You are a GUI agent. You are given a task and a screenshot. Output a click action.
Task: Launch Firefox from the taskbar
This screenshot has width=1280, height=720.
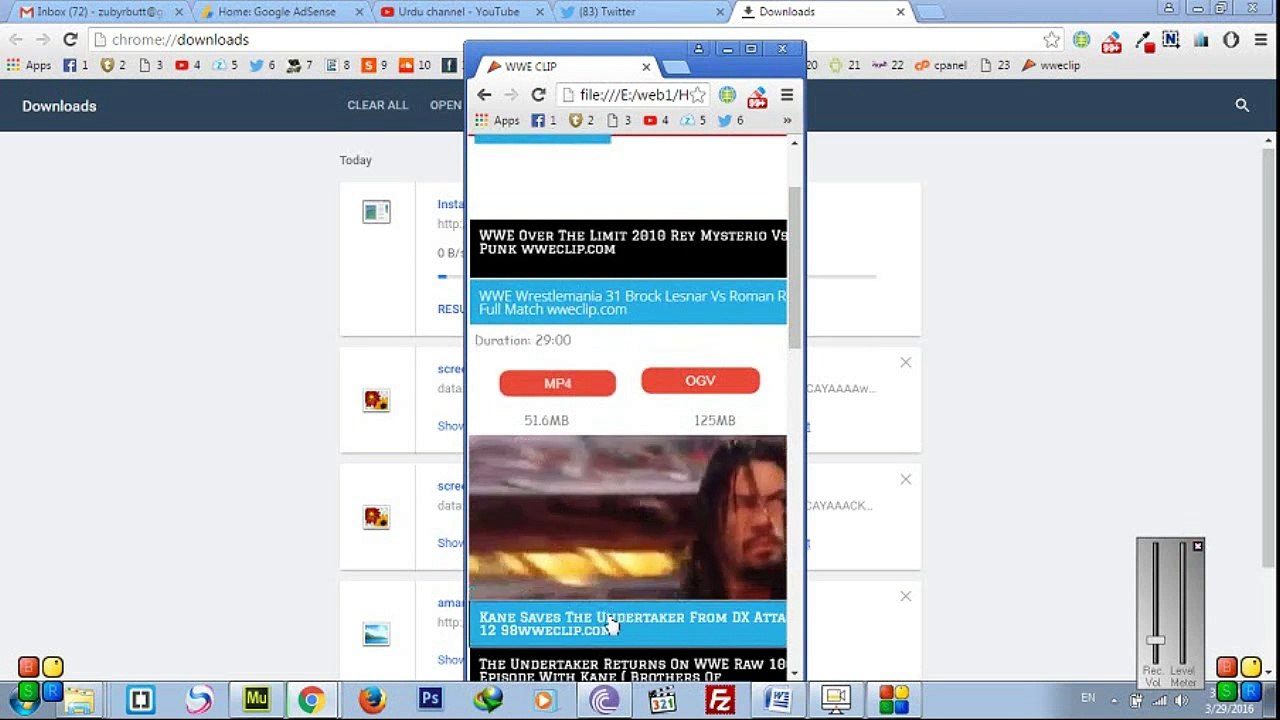[x=372, y=699]
